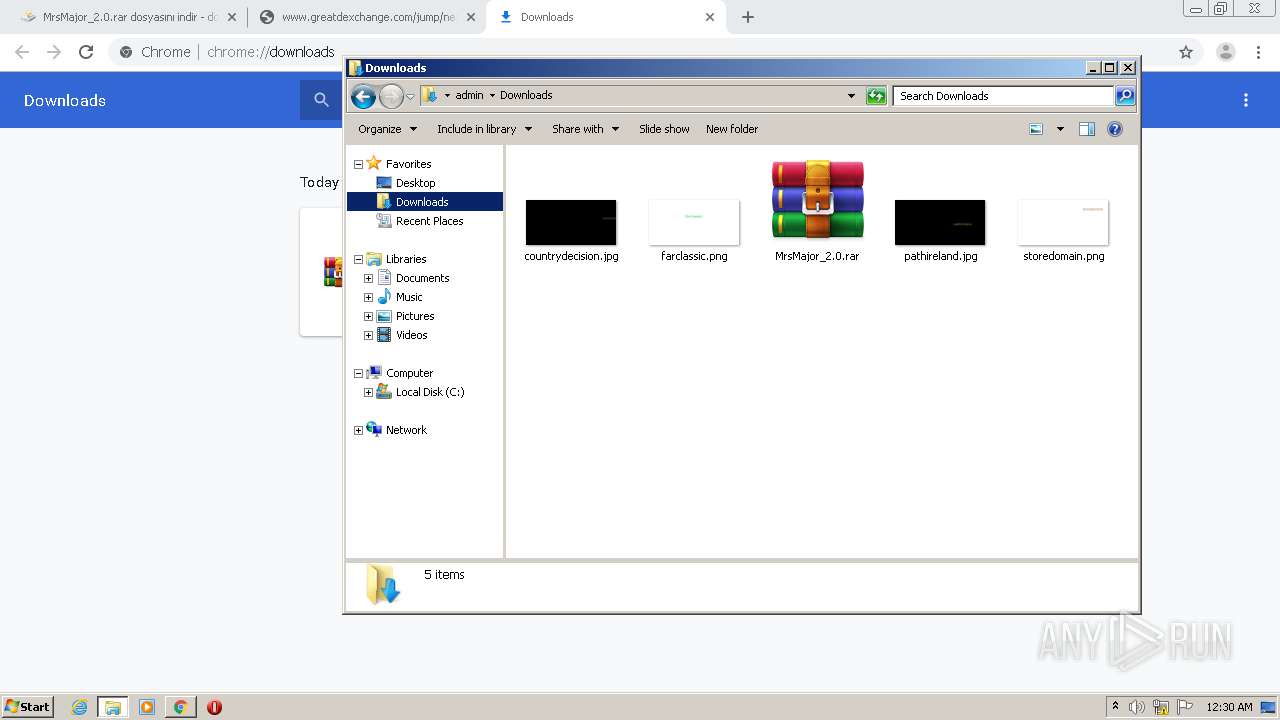Viewport: 1280px width, 720px height.
Task: Click the Change your view icon
Action: 1036,129
